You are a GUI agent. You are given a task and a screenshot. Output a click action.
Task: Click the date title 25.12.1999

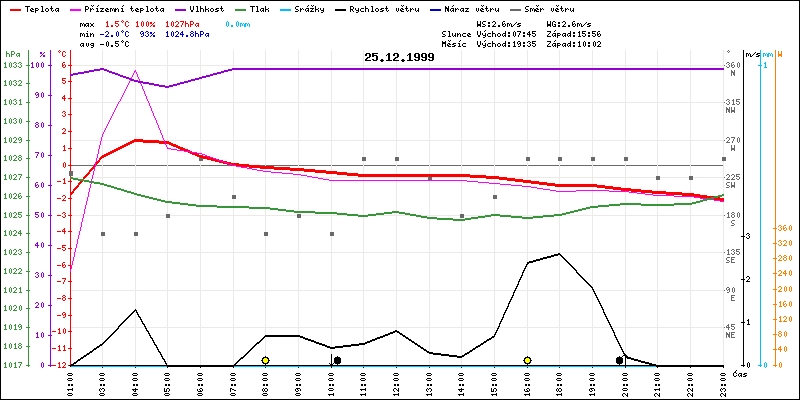click(x=399, y=57)
